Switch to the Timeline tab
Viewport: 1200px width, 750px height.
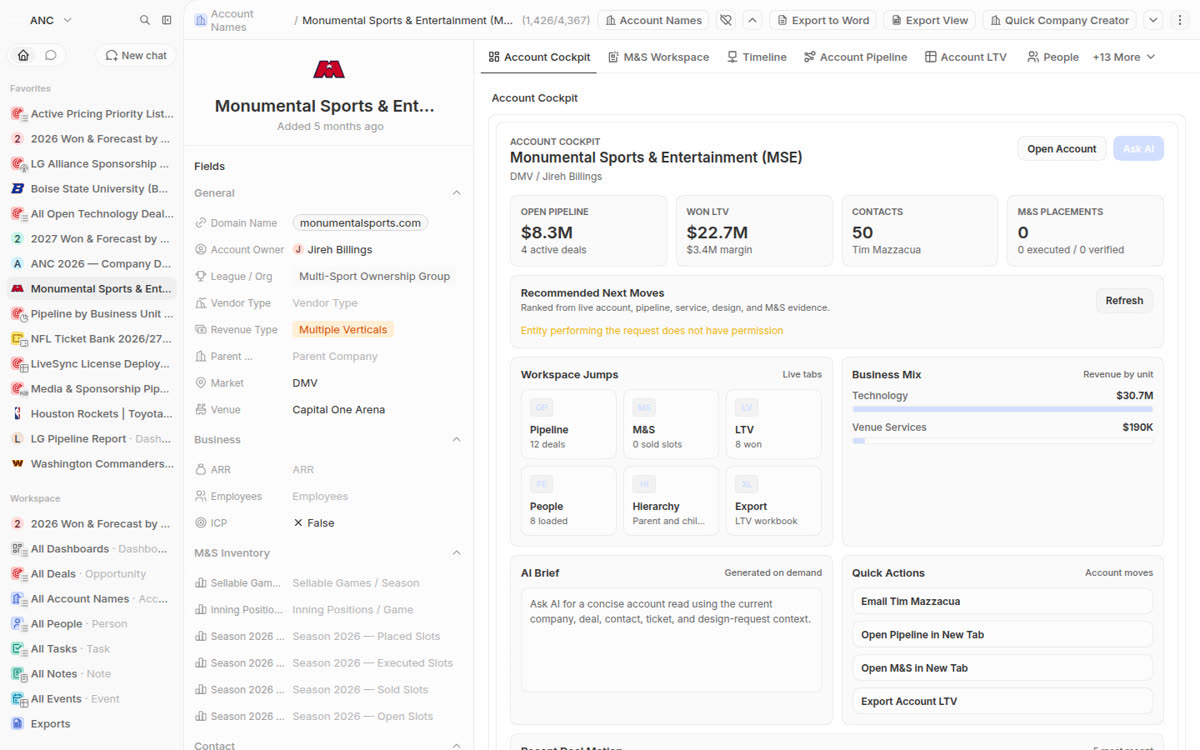[757, 57]
